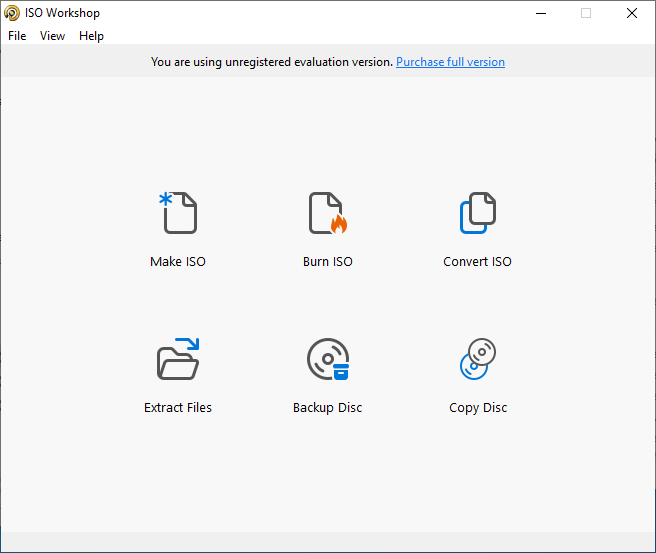Open the File menu
Viewport: 656px width, 553px height.
(x=17, y=36)
